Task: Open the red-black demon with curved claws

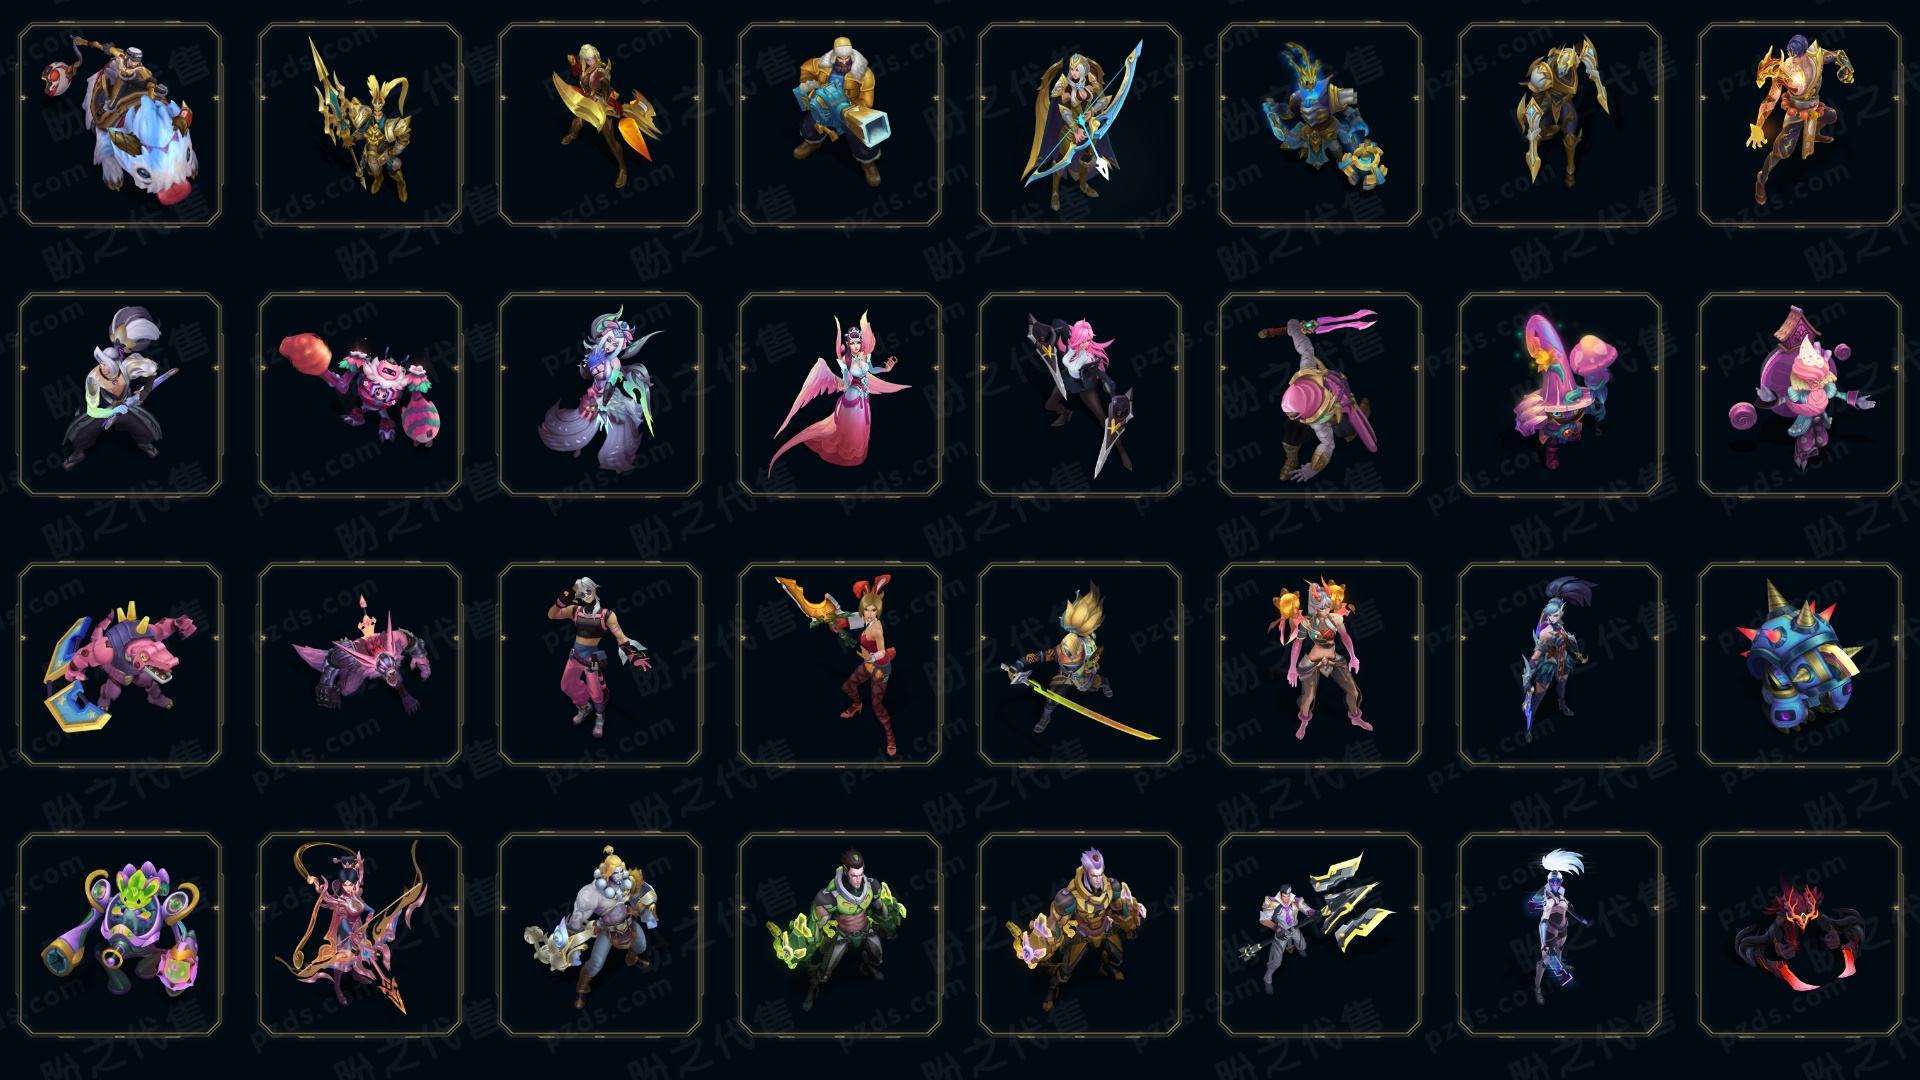Action: click(1800, 934)
